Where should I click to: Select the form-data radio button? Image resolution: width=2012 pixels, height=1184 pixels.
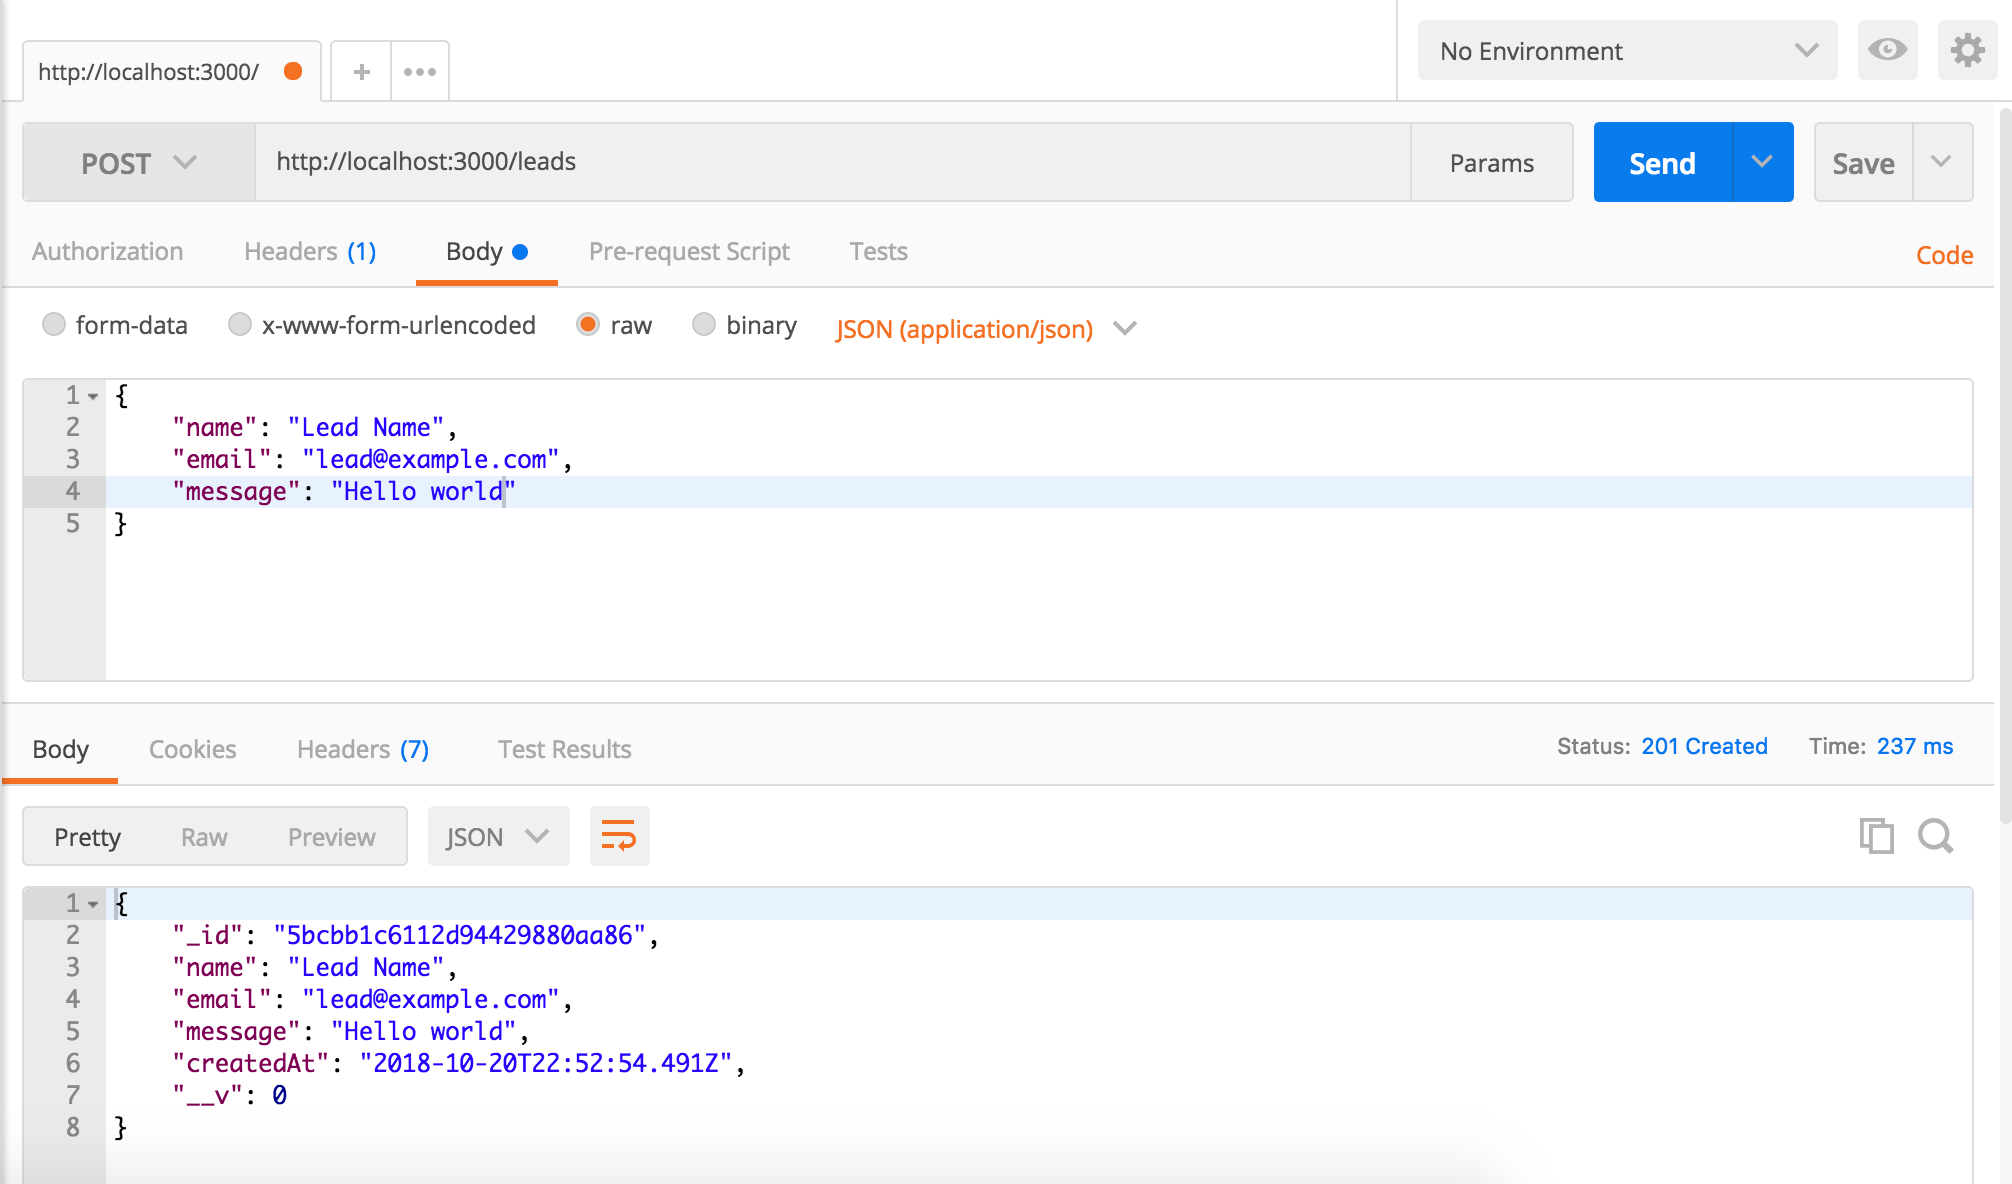coord(54,325)
